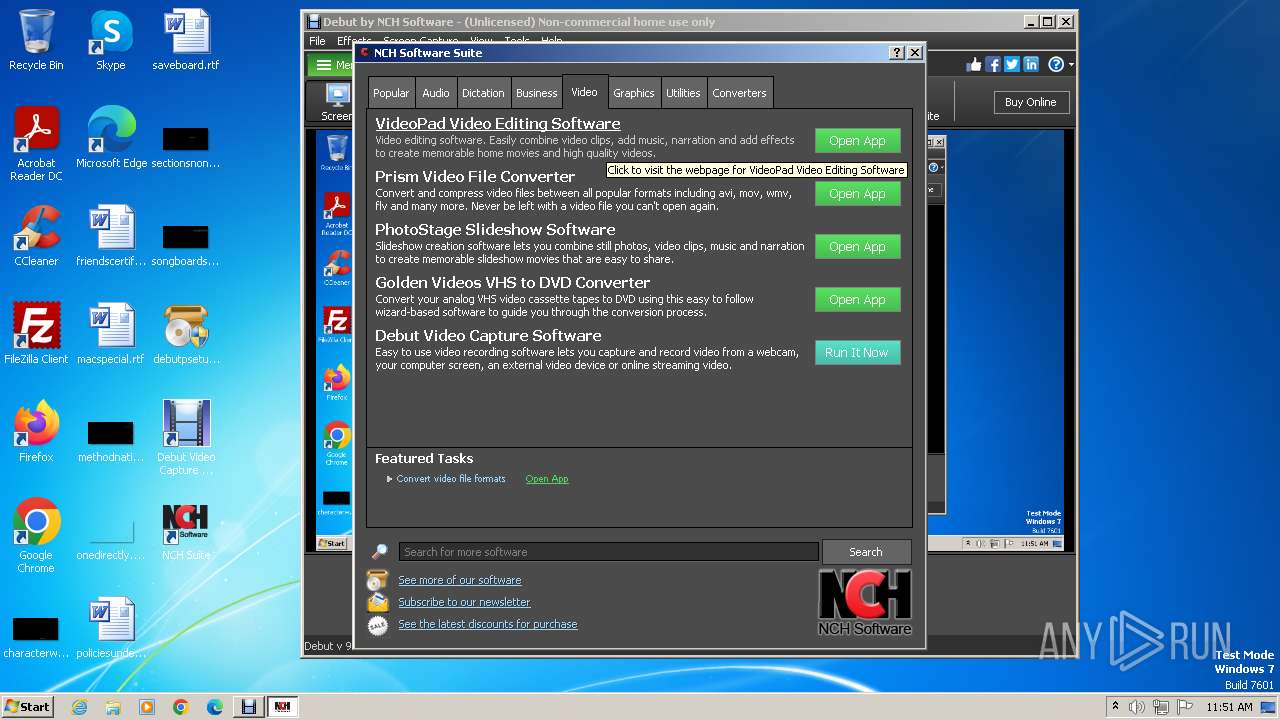Click the thumbs-up like icon in Debut
The image size is (1280, 720).
coord(974,64)
